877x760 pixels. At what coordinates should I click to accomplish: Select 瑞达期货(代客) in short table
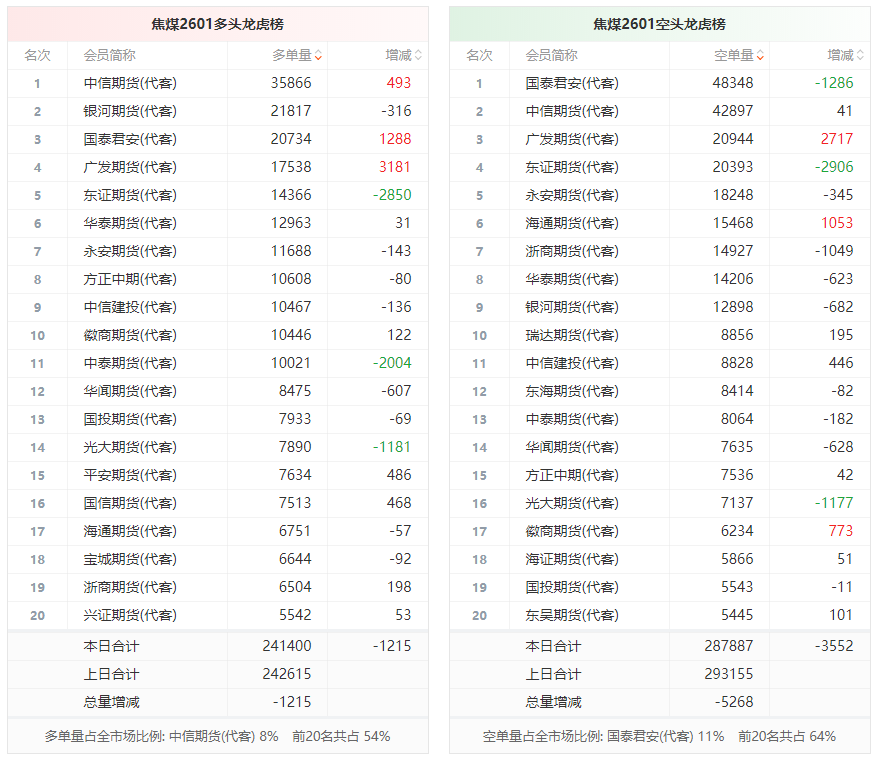pos(572,335)
